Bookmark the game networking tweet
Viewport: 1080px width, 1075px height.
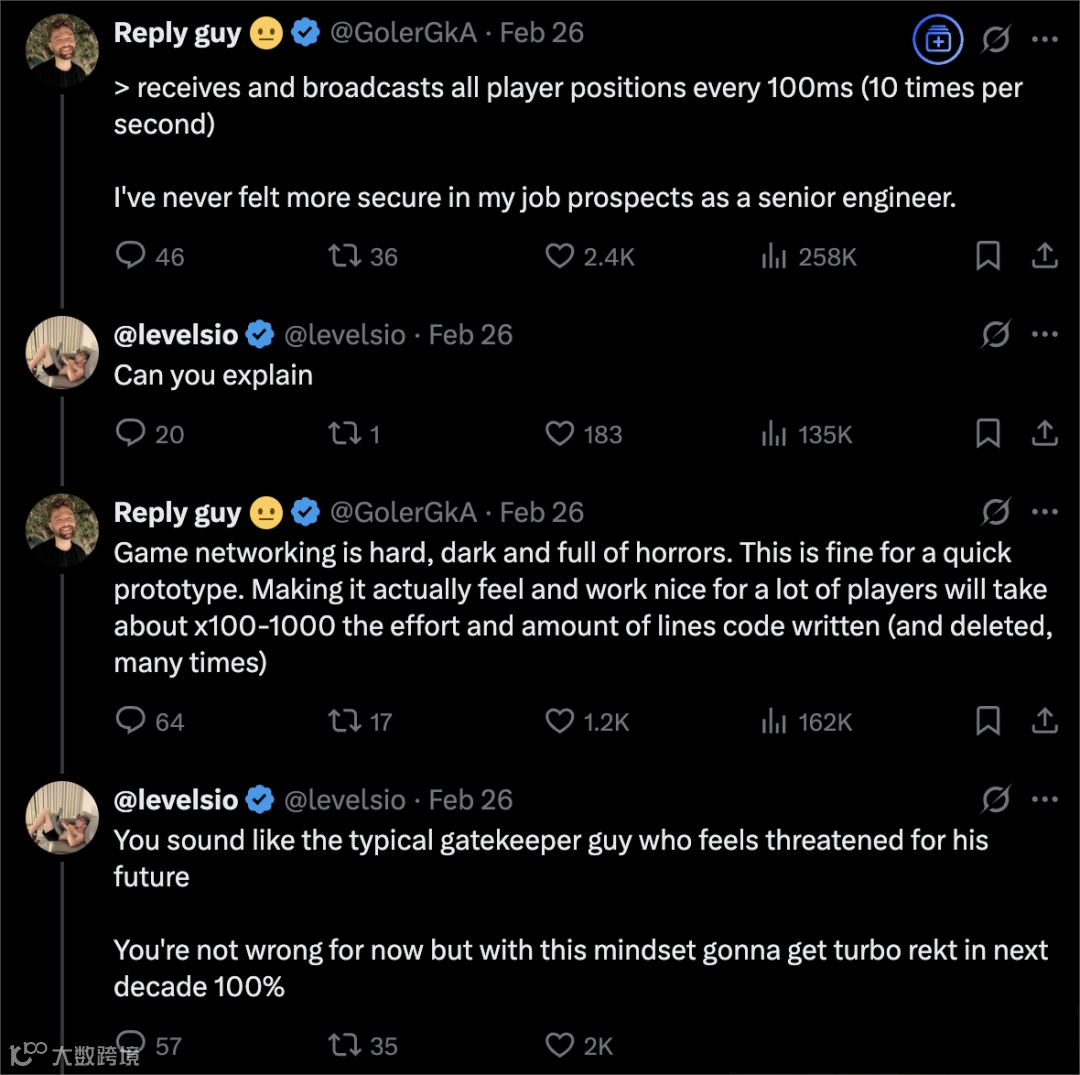[988, 721]
